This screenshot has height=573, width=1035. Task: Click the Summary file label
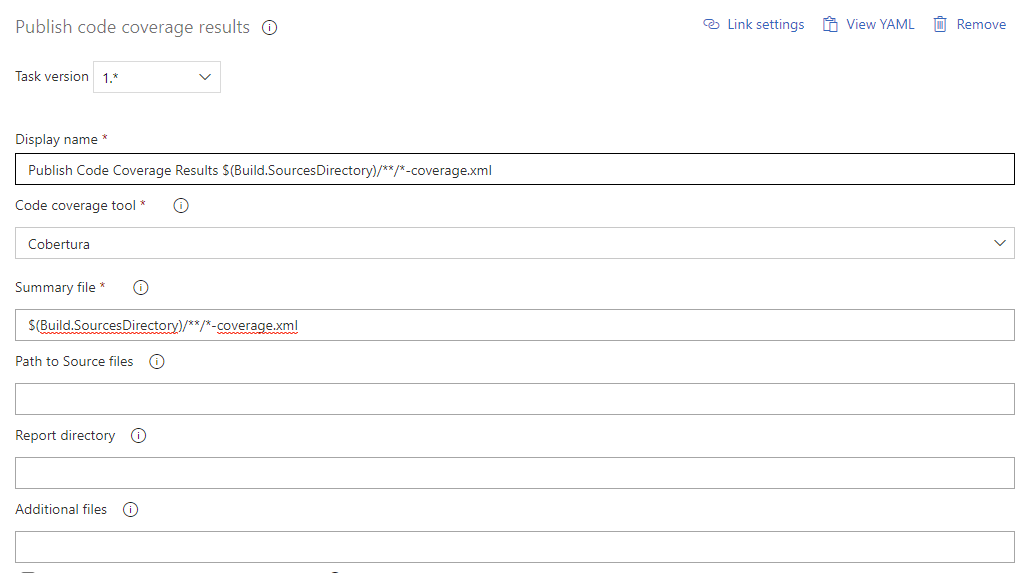click(x=55, y=287)
